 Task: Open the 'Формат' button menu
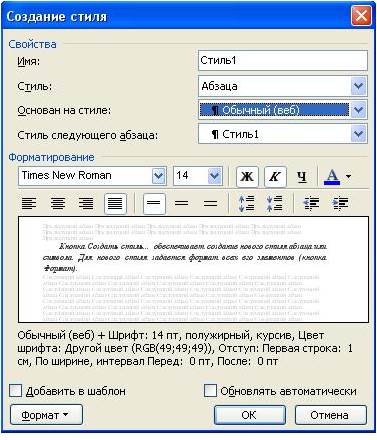46,415
